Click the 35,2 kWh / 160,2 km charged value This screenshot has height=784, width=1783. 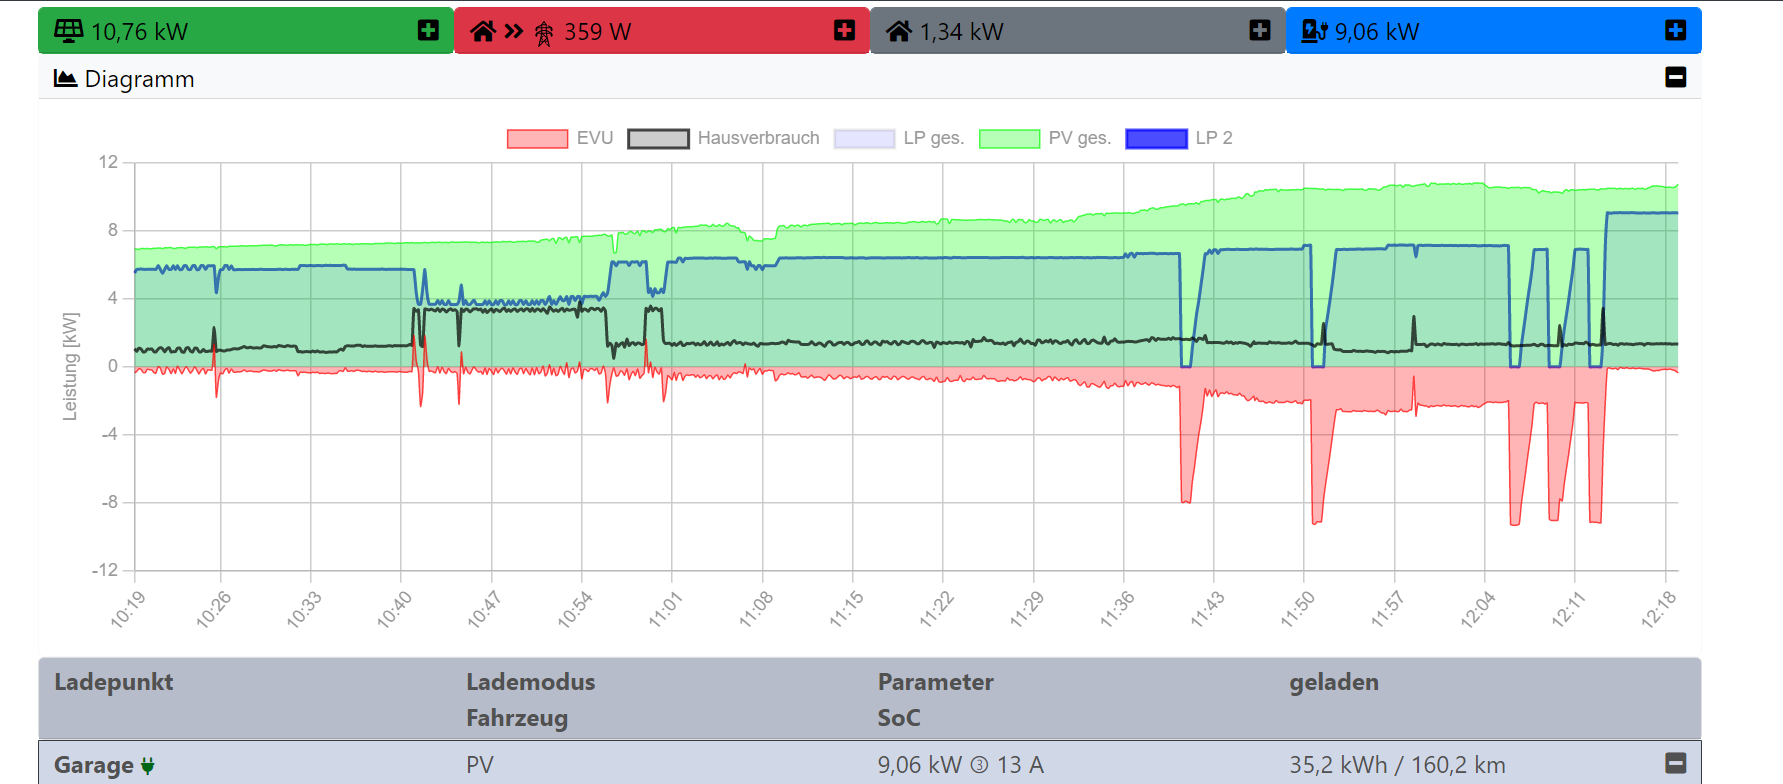click(x=1397, y=765)
